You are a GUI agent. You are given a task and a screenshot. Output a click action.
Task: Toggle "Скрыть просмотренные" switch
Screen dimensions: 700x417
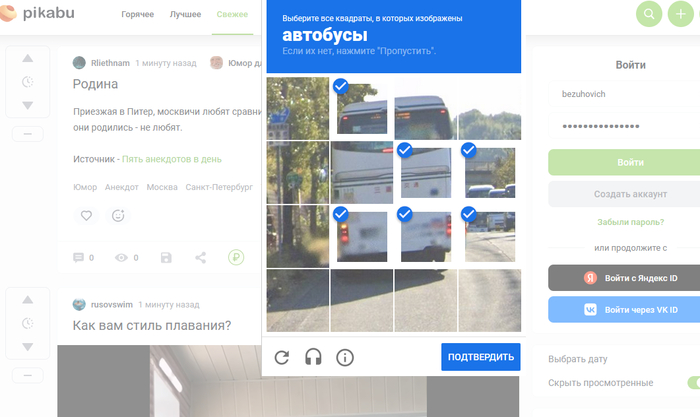coord(692,383)
